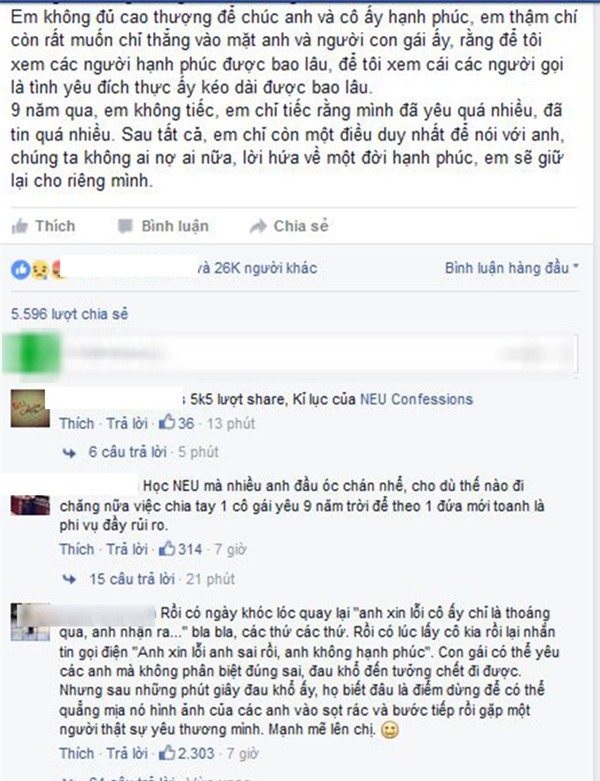This screenshot has width=600, height=781.
Task: Click the Thích thumbs-up icon under the post
Action: click(20, 227)
